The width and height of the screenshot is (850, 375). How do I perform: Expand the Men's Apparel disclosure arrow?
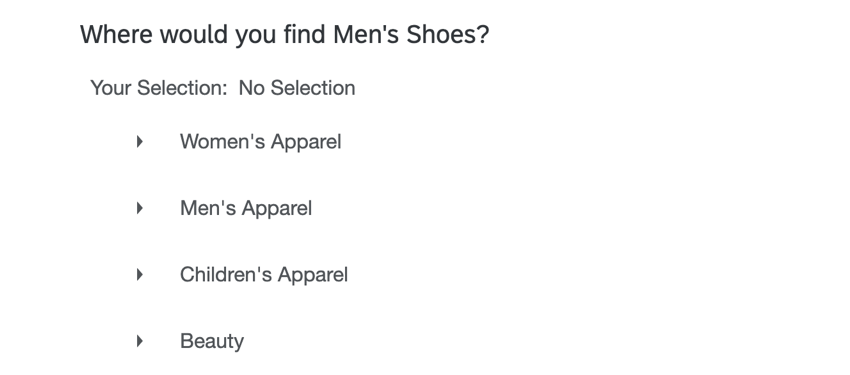coord(140,208)
